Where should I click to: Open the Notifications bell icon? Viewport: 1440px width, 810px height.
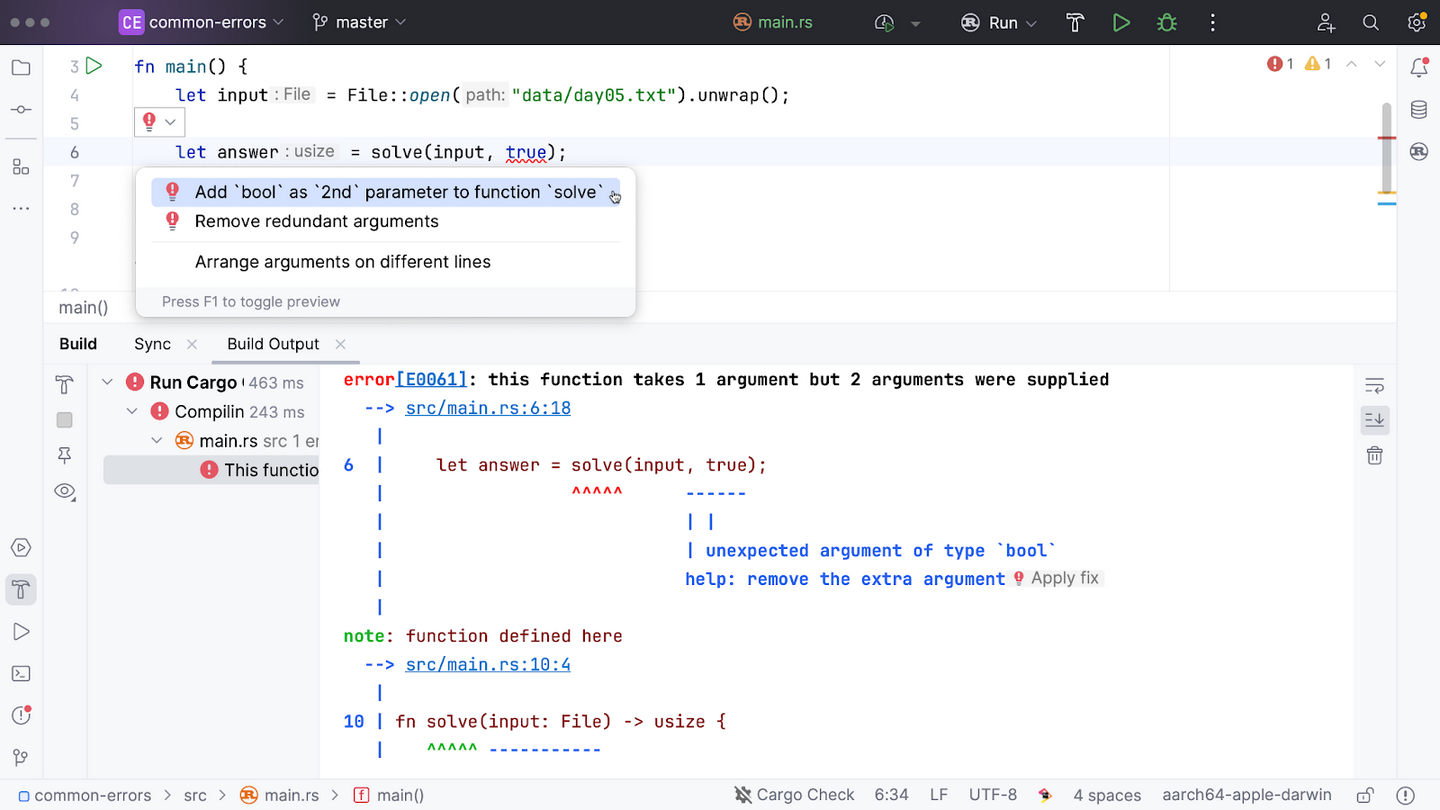tap(1418, 68)
